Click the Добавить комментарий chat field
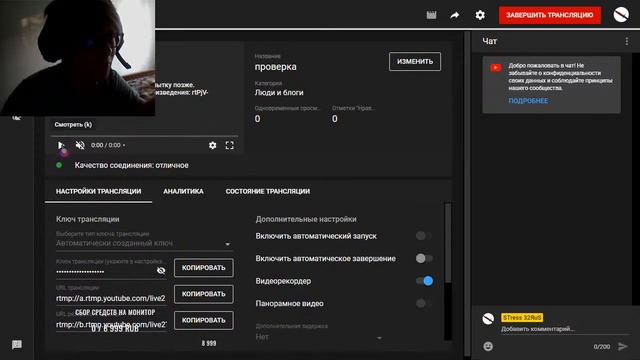Viewport: 640px width, 360px height. pyautogui.click(x=563, y=329)
